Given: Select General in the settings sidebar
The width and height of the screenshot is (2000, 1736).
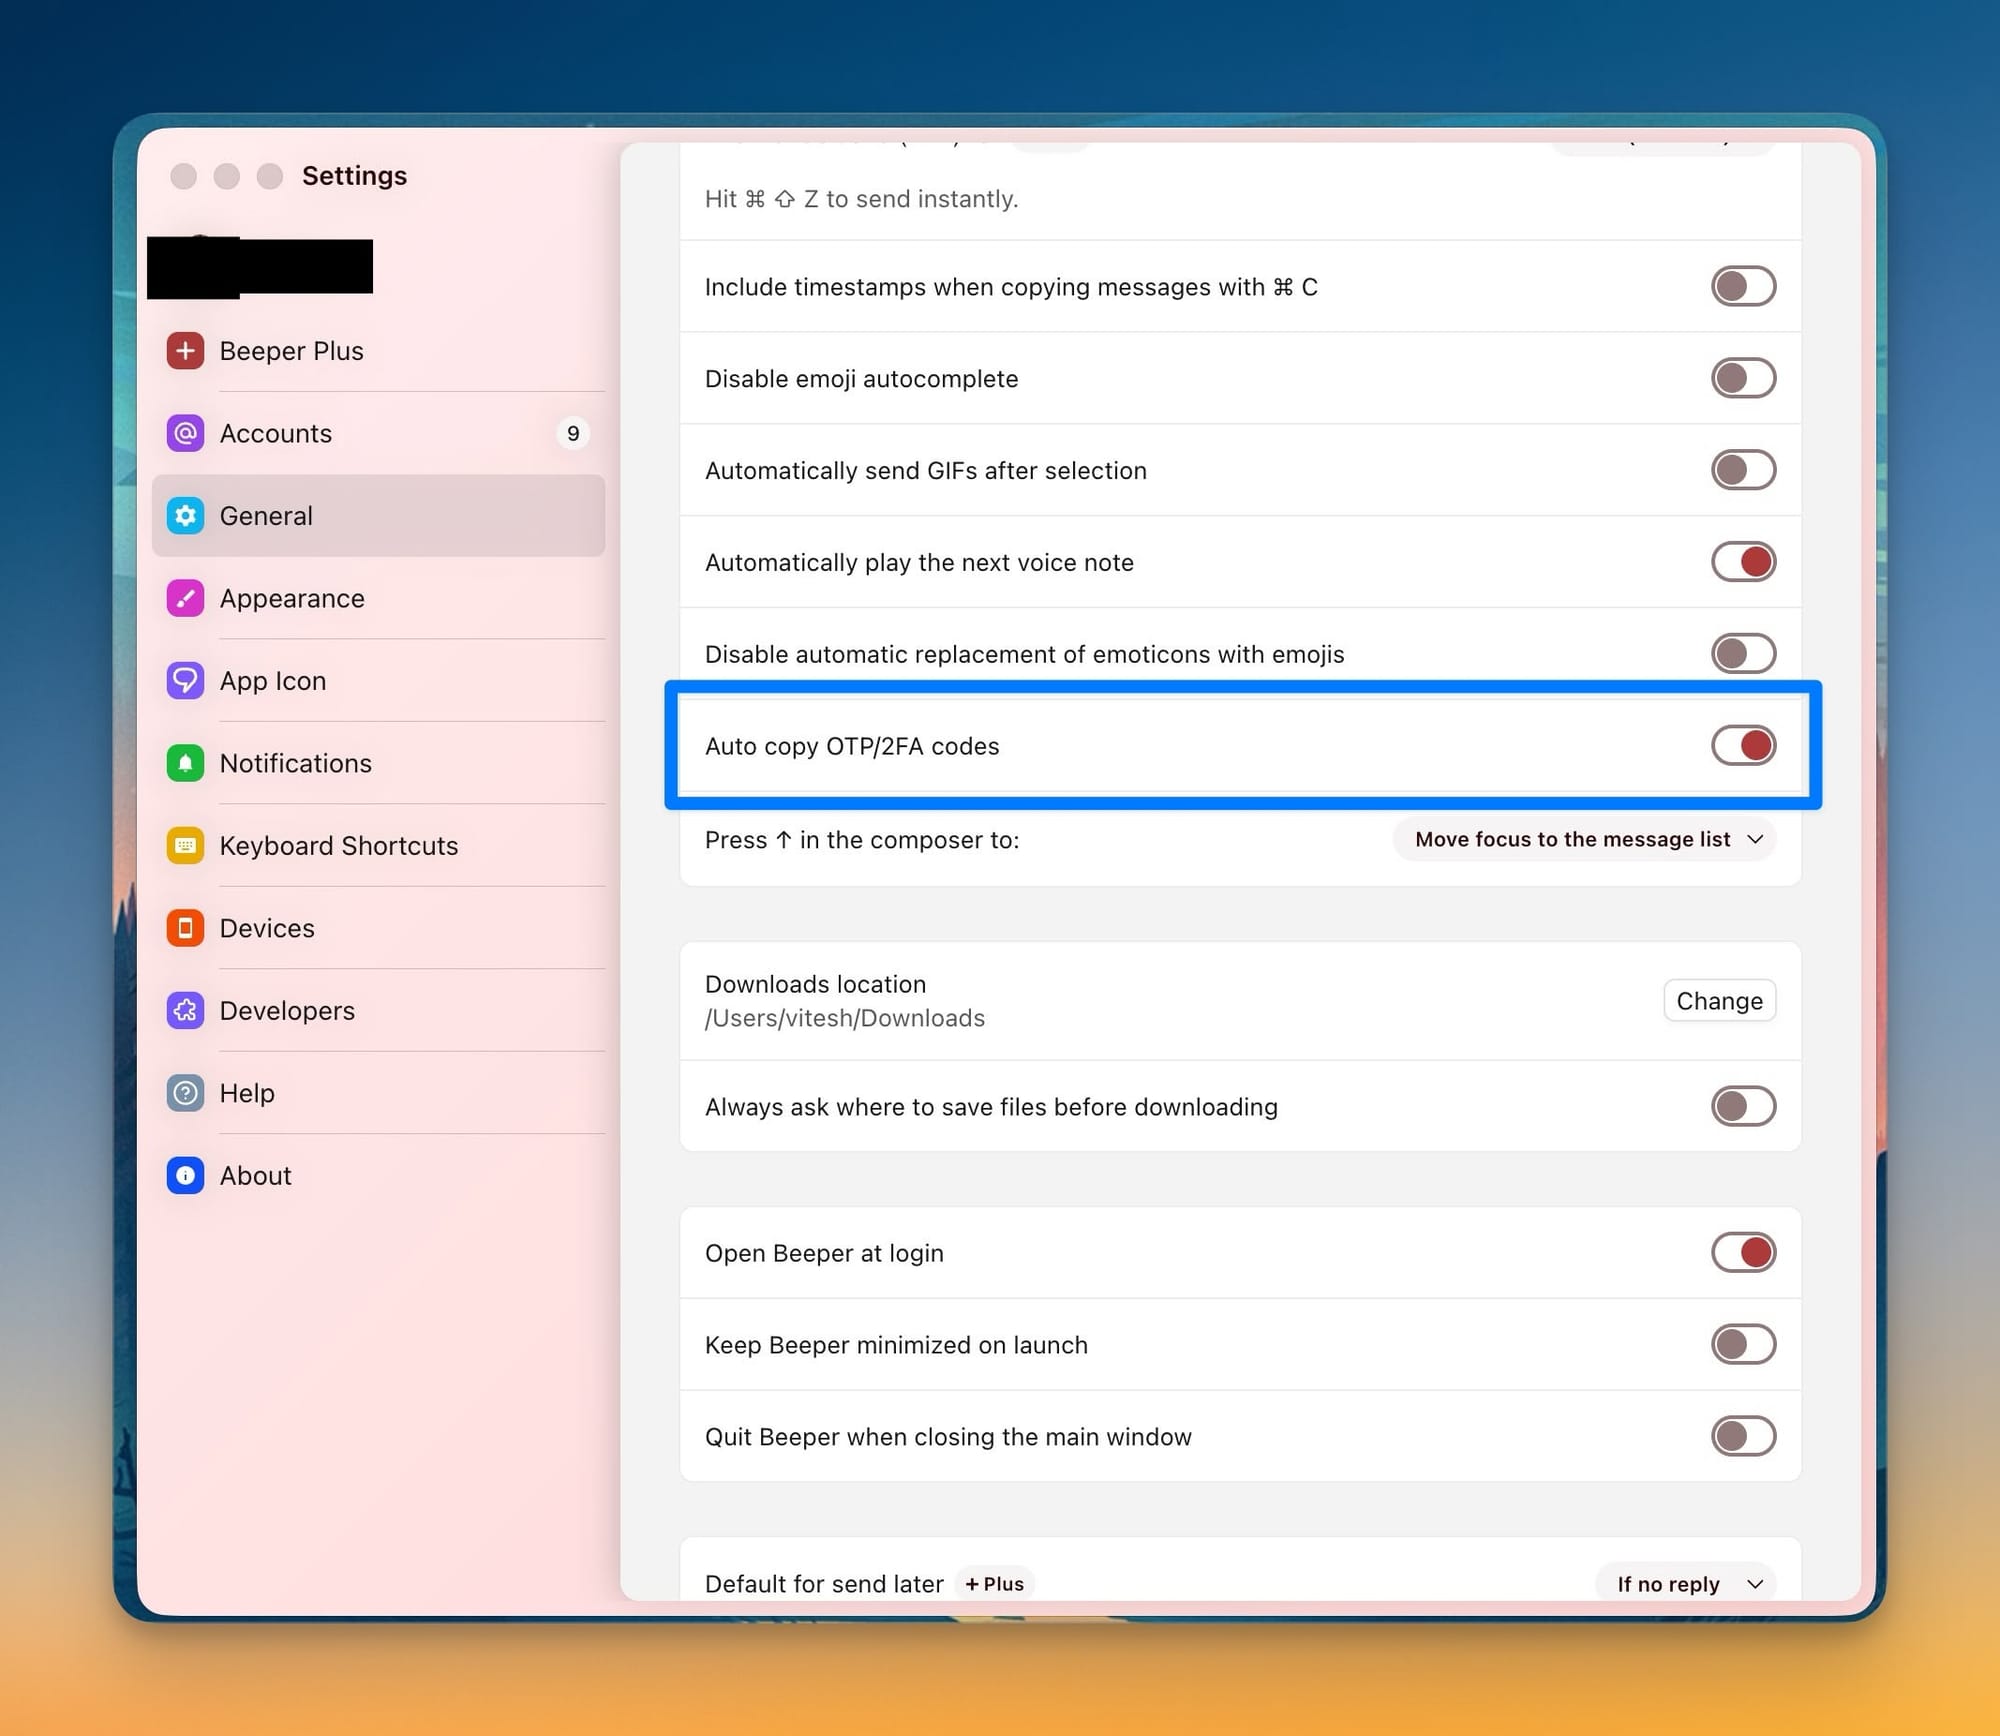Looking at the screenshot, I should pyautogui.click(x=267, y=516).
